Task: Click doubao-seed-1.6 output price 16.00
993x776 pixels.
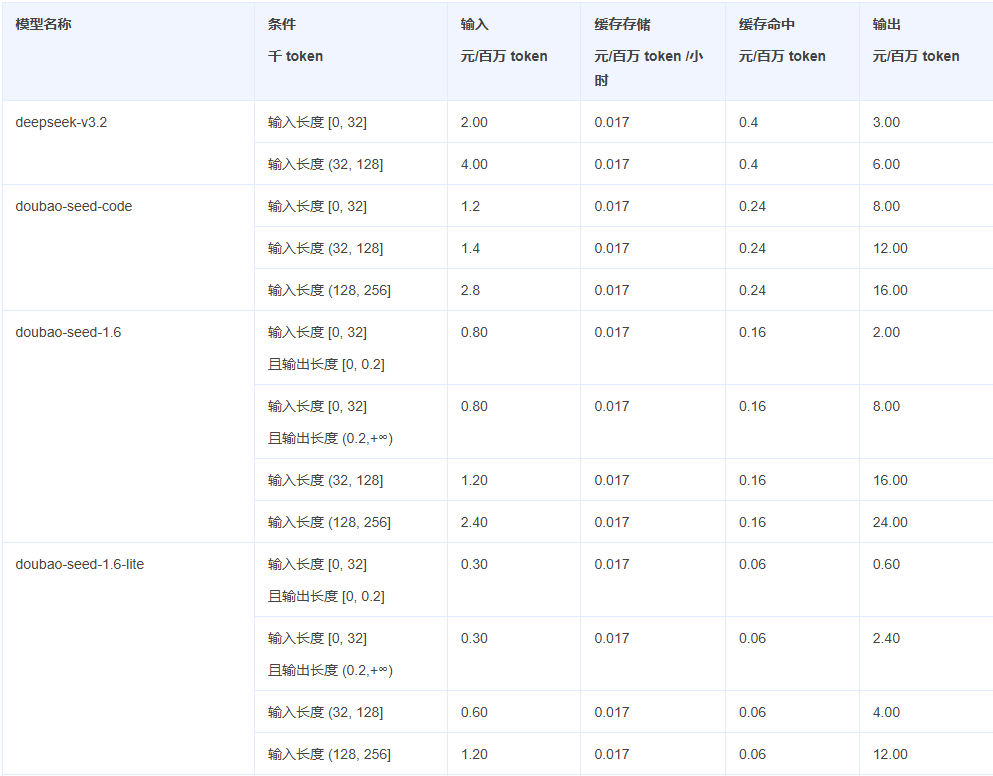Action: pyautogui.click(x=890, y=480)
